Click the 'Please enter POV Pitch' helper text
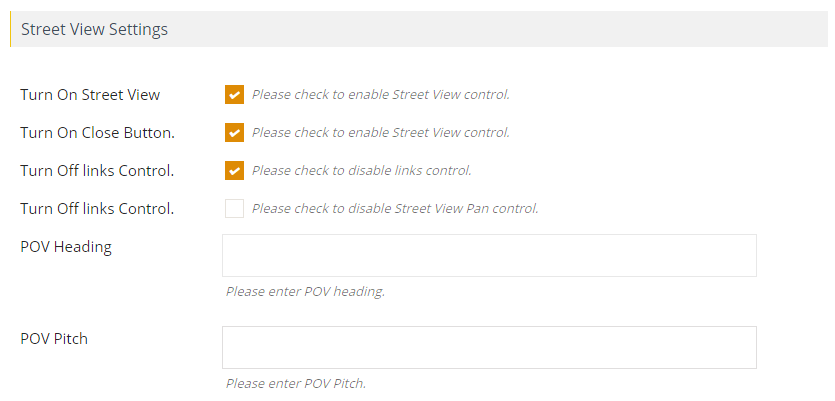The width and height of the screenshot is (835, 401). pos(296,383)
